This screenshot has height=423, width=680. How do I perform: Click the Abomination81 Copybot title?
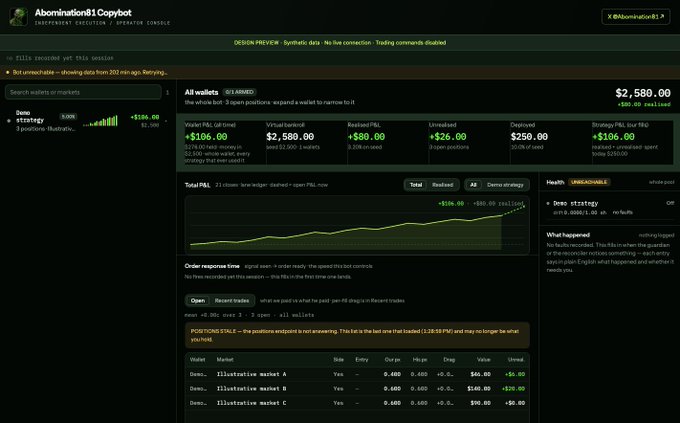pos(83,13)
